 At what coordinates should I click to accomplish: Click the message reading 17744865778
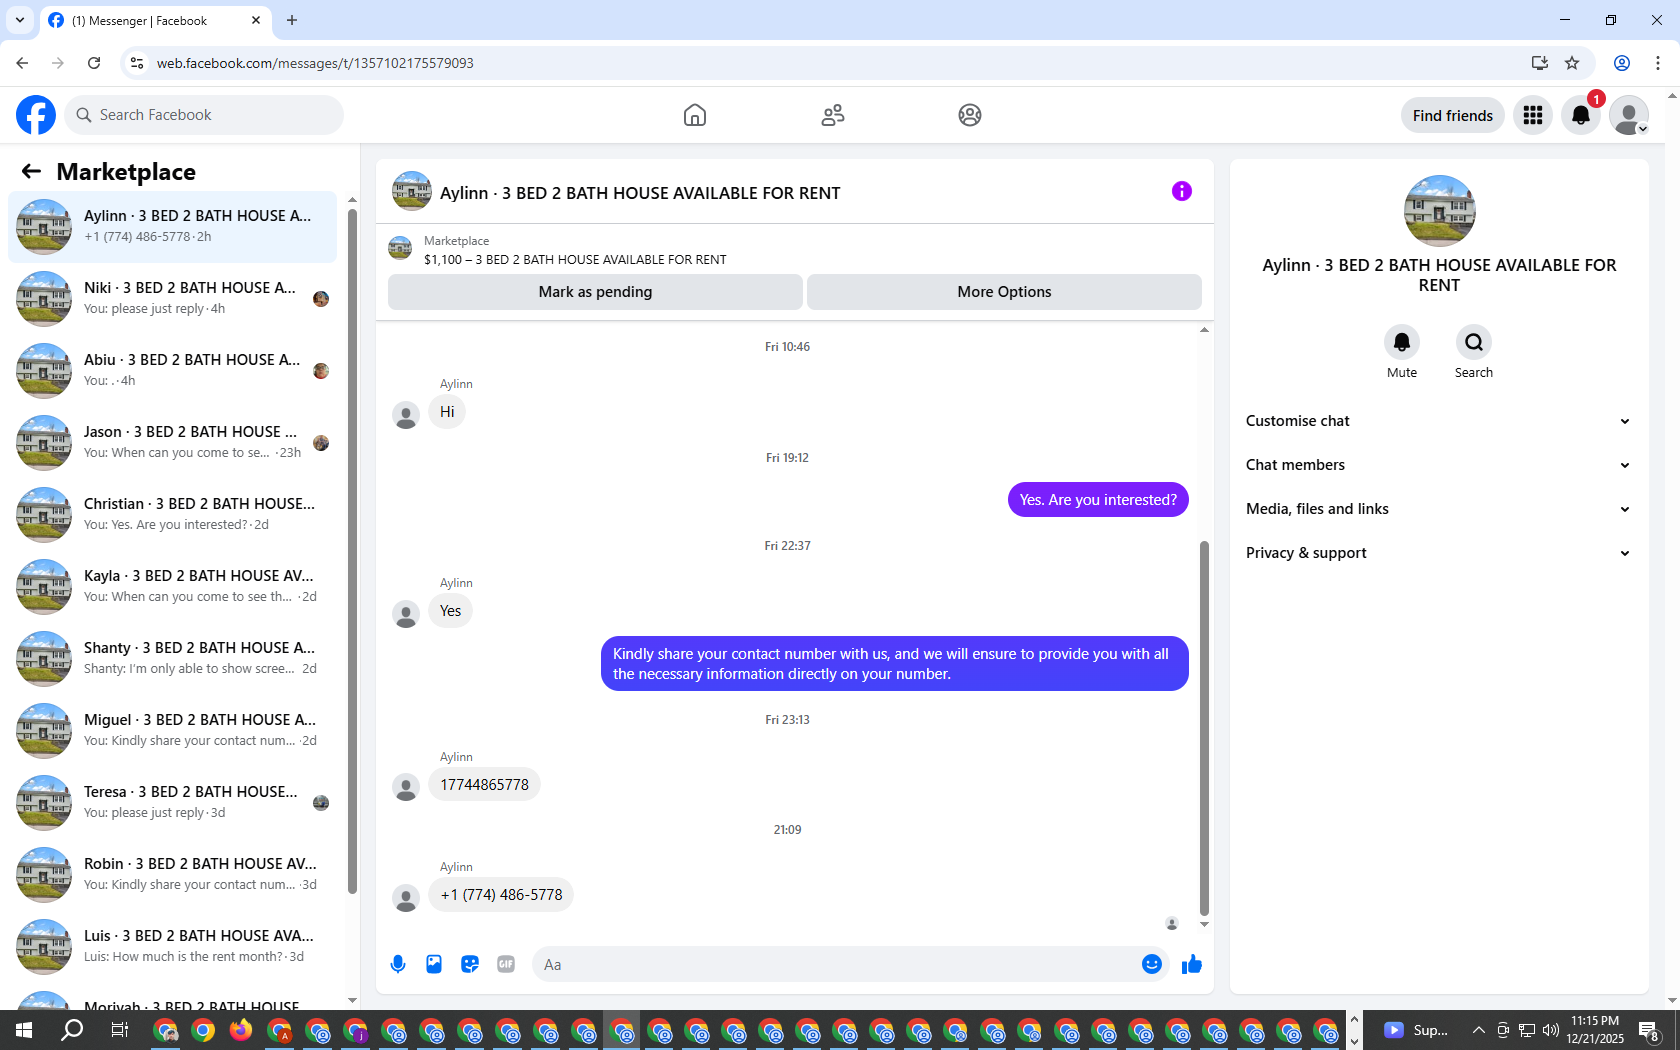[x=485, y=785]
